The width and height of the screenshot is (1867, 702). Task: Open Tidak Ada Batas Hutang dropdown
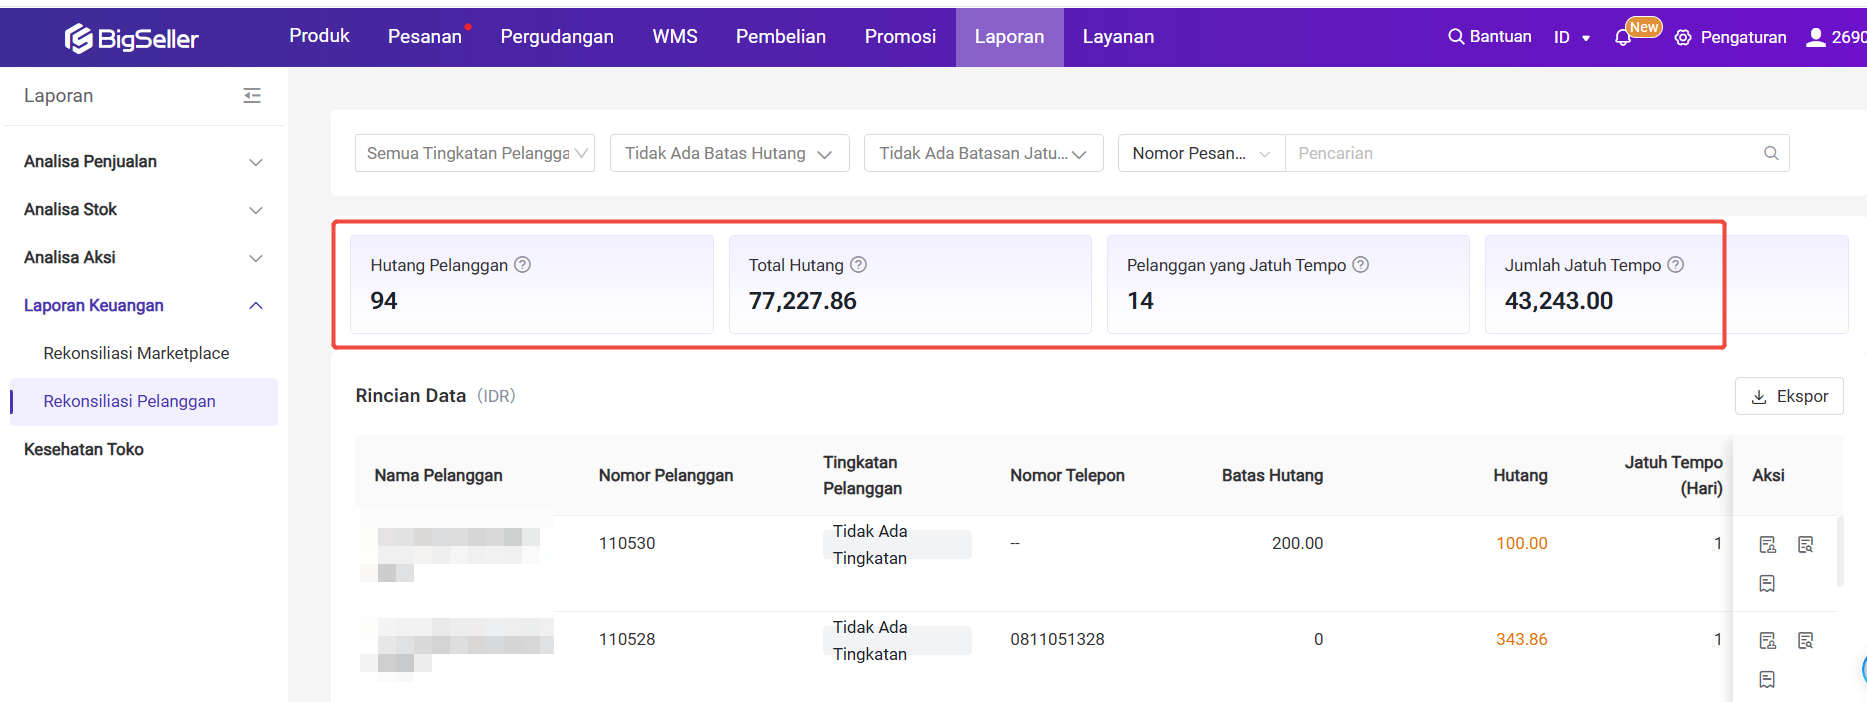pos(729,153)
